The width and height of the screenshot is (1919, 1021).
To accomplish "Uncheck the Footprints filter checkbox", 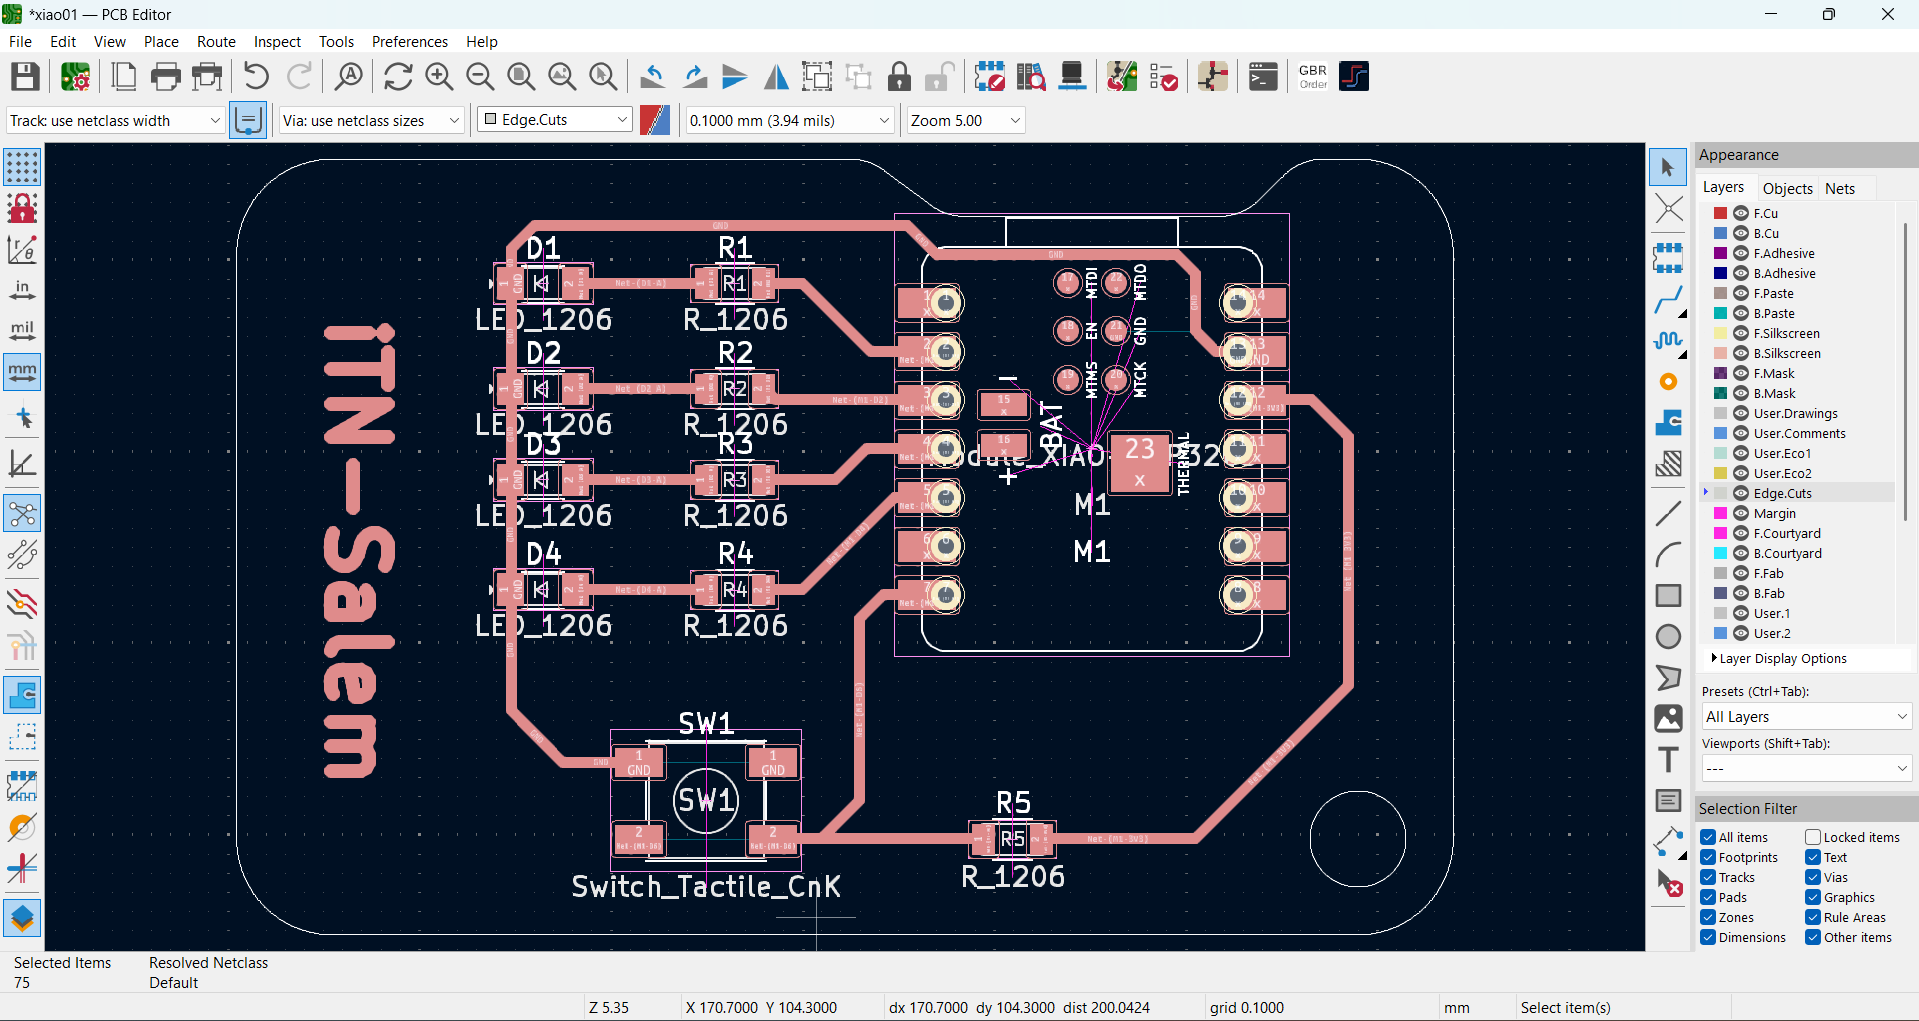I will [x=1708, y=857].
